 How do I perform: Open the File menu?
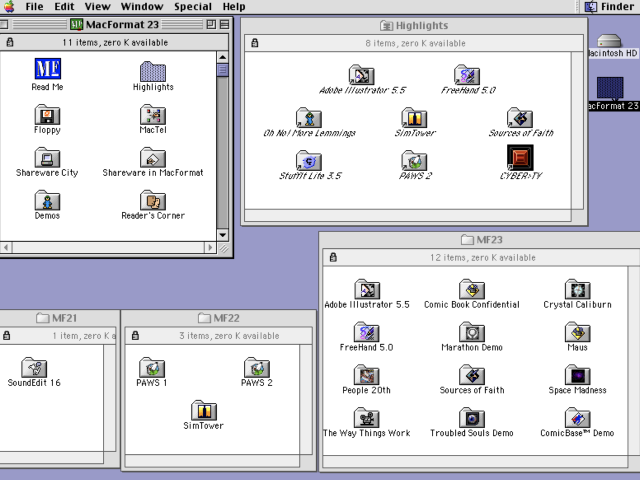34,7
